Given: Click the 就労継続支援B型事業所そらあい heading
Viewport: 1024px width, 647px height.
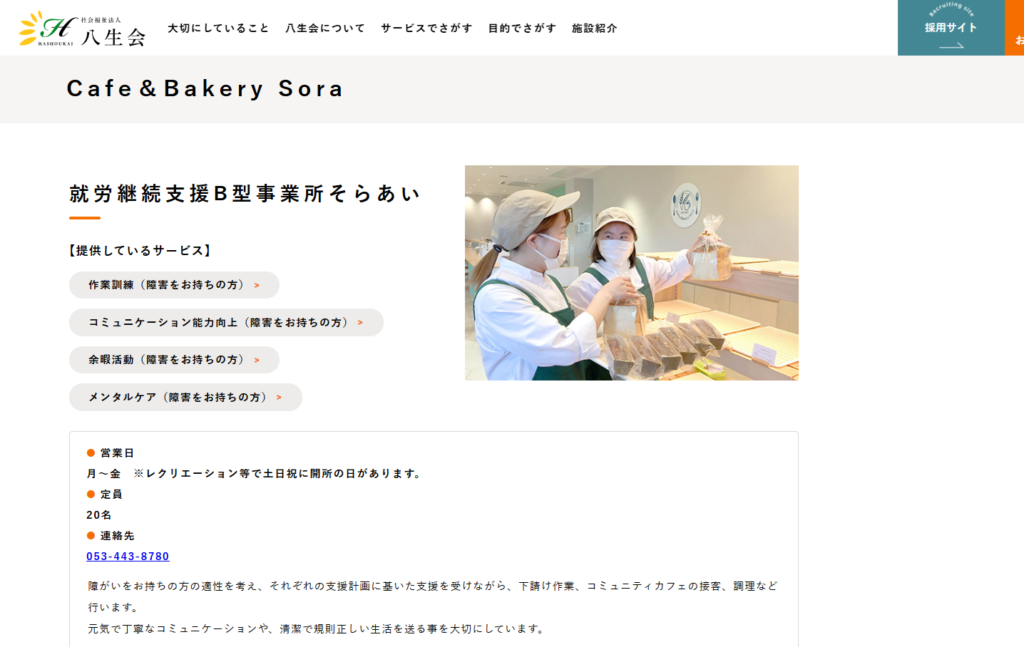Looking at the screenshot, I should (x=245, y=194).
